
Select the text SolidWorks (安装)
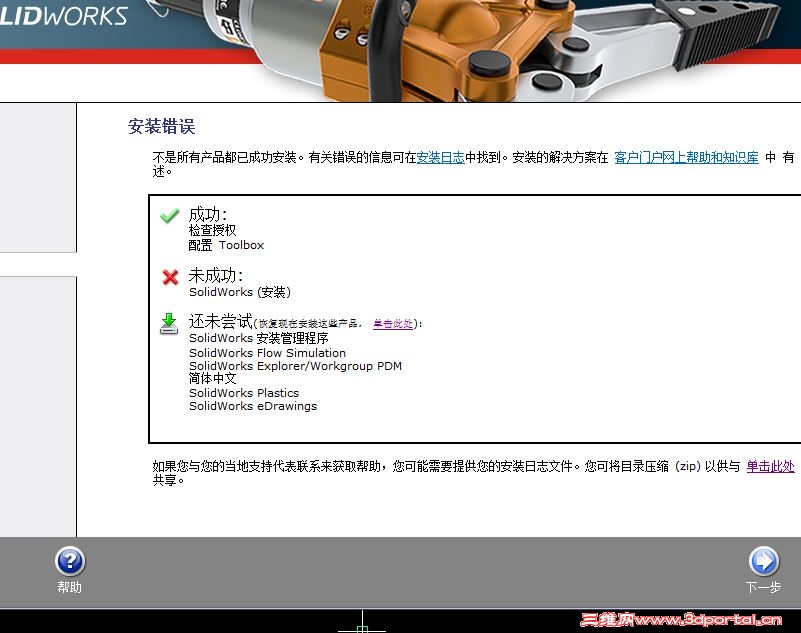pyautogui.click(x=240, y=292)
